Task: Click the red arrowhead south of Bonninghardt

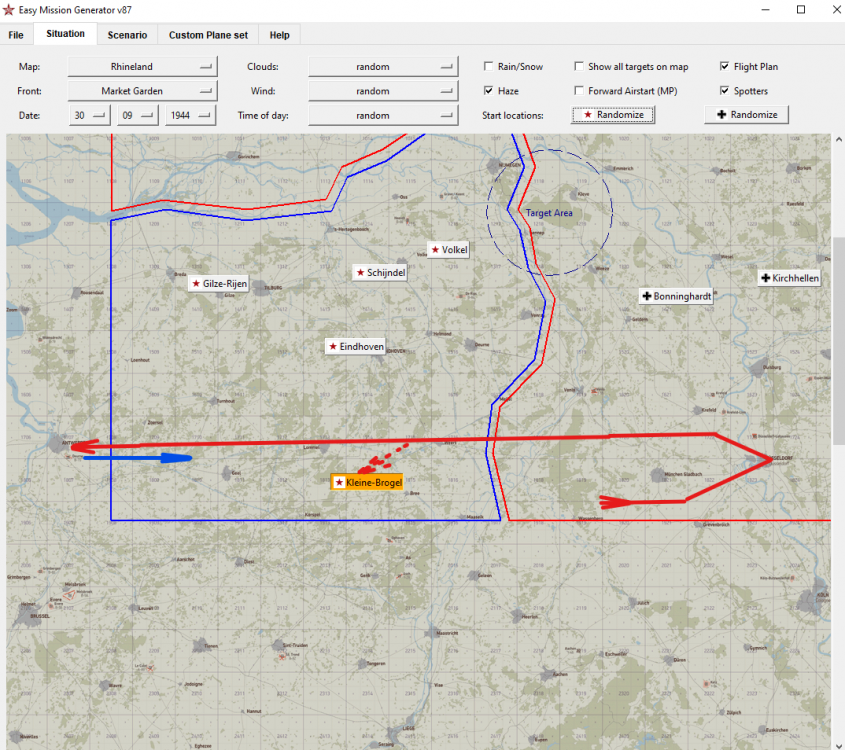Action: (x=614, y=502)
